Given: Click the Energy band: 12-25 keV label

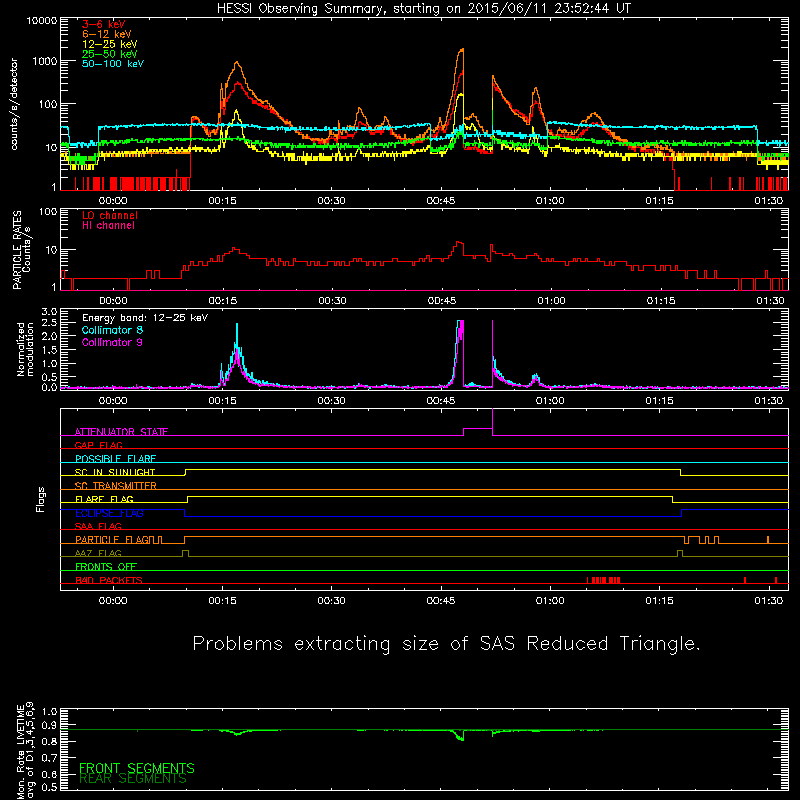Looking at the screenshot, I should (x=145, y=318).
